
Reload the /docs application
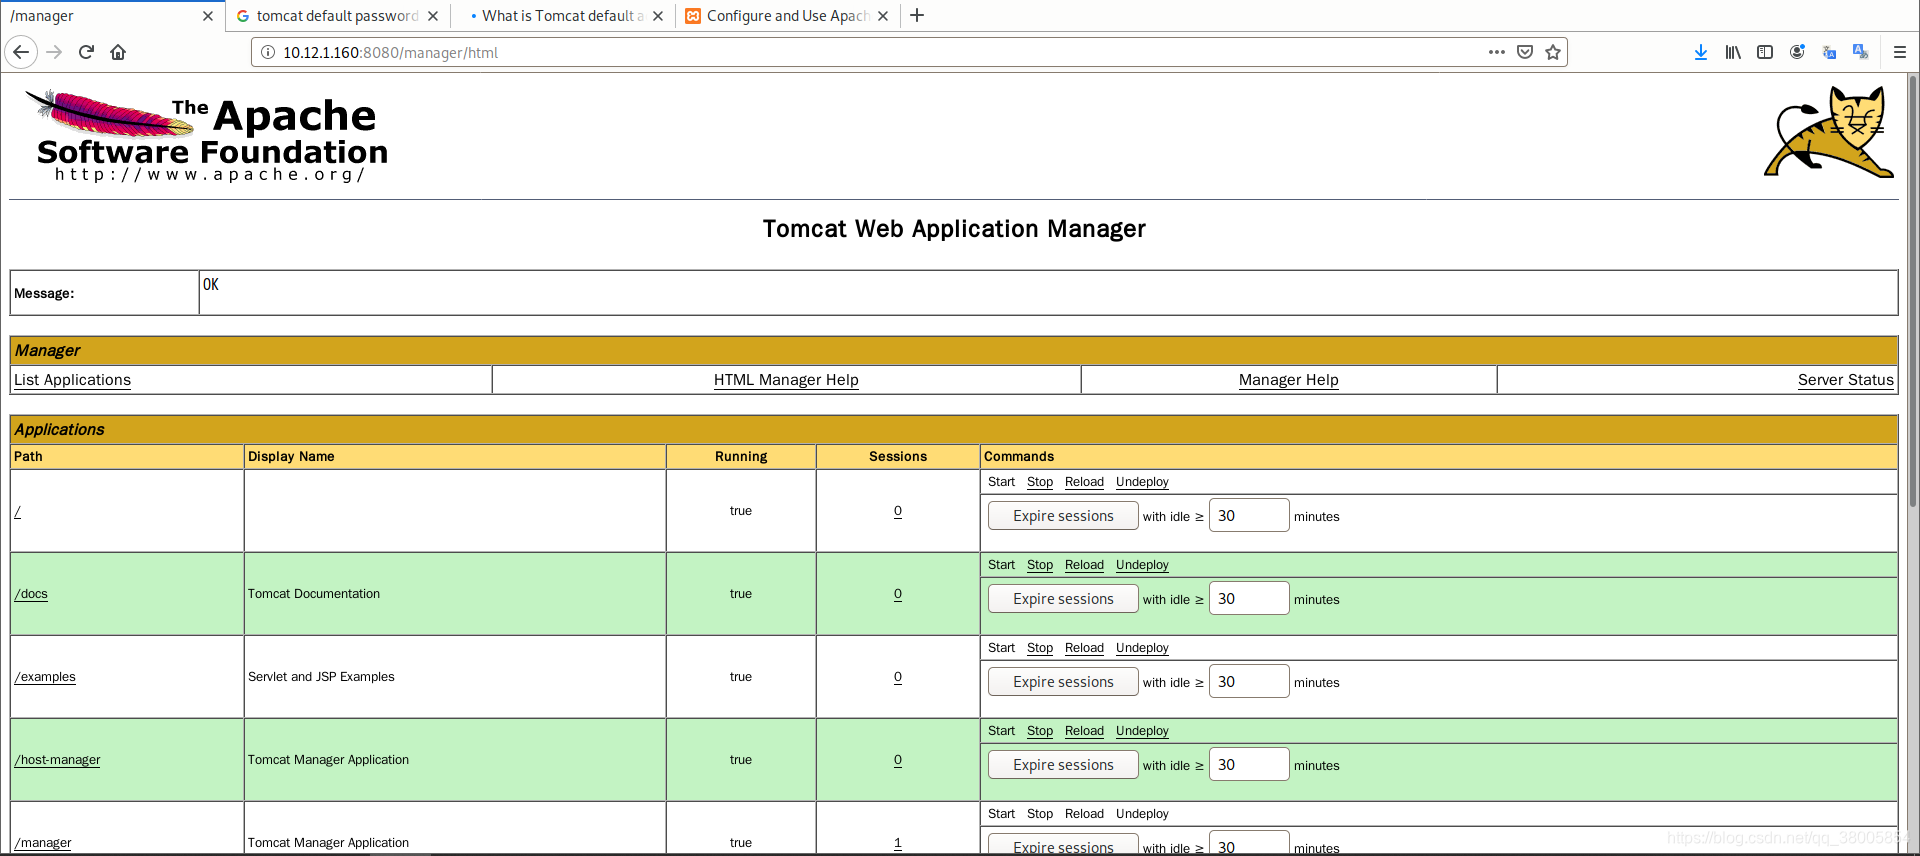tap(1084, 565)
